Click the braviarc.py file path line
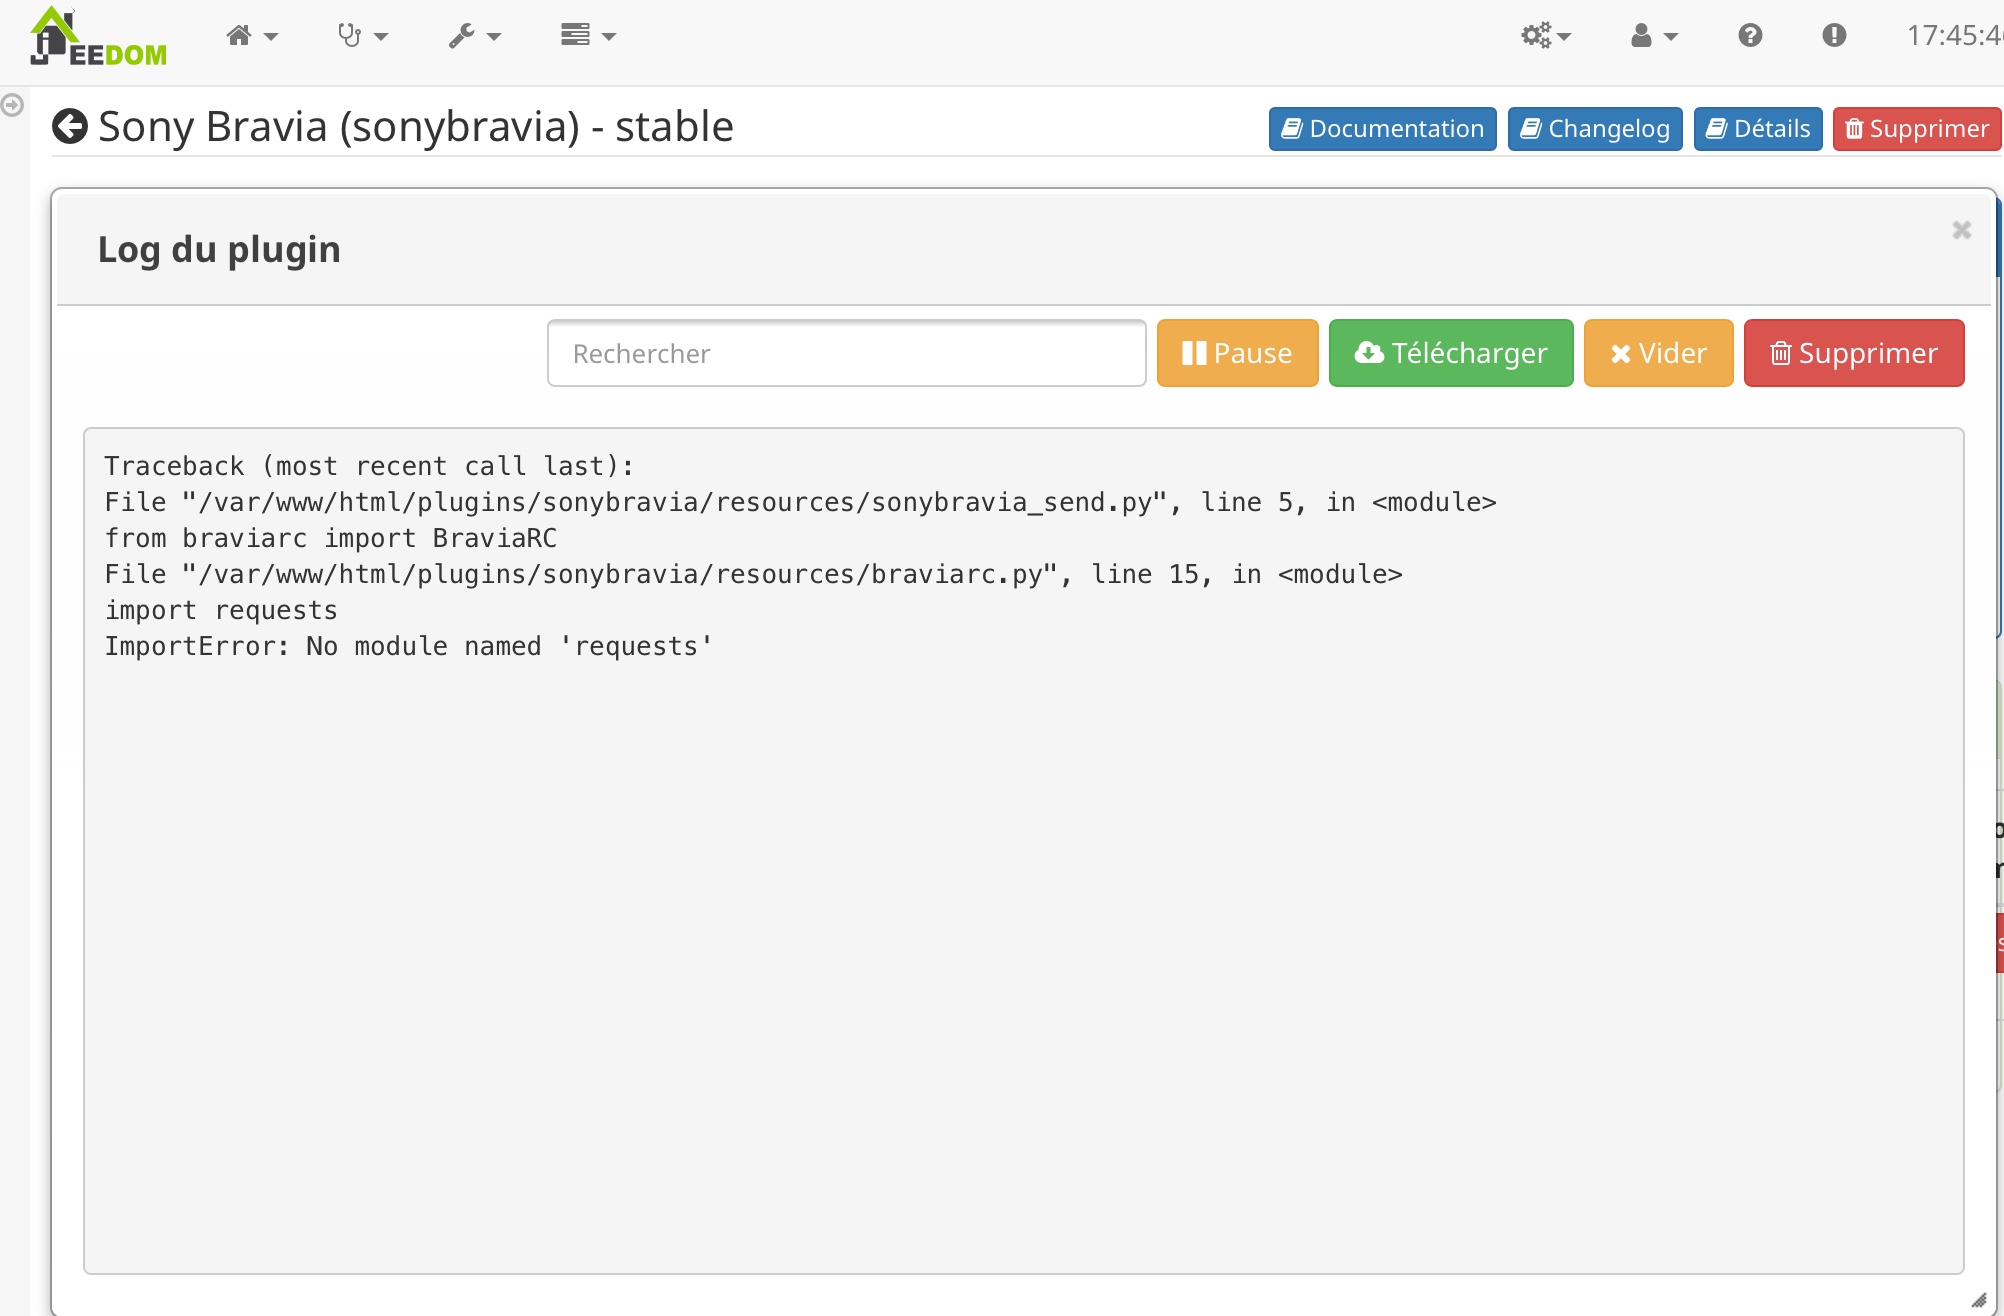Viewport: 2004px width, 1316px height. pos(753,574)
